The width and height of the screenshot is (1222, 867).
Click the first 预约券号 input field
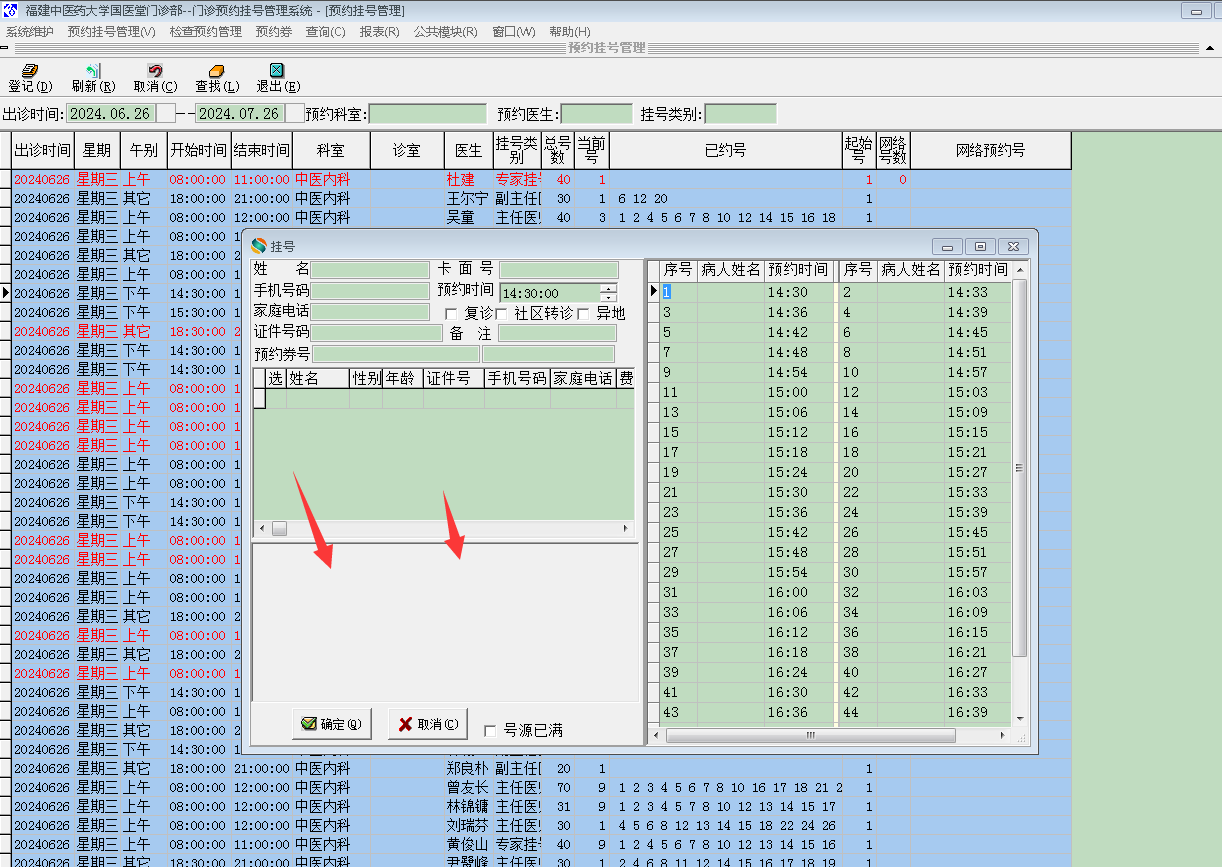pyautogui.click(x=396, y=354)
